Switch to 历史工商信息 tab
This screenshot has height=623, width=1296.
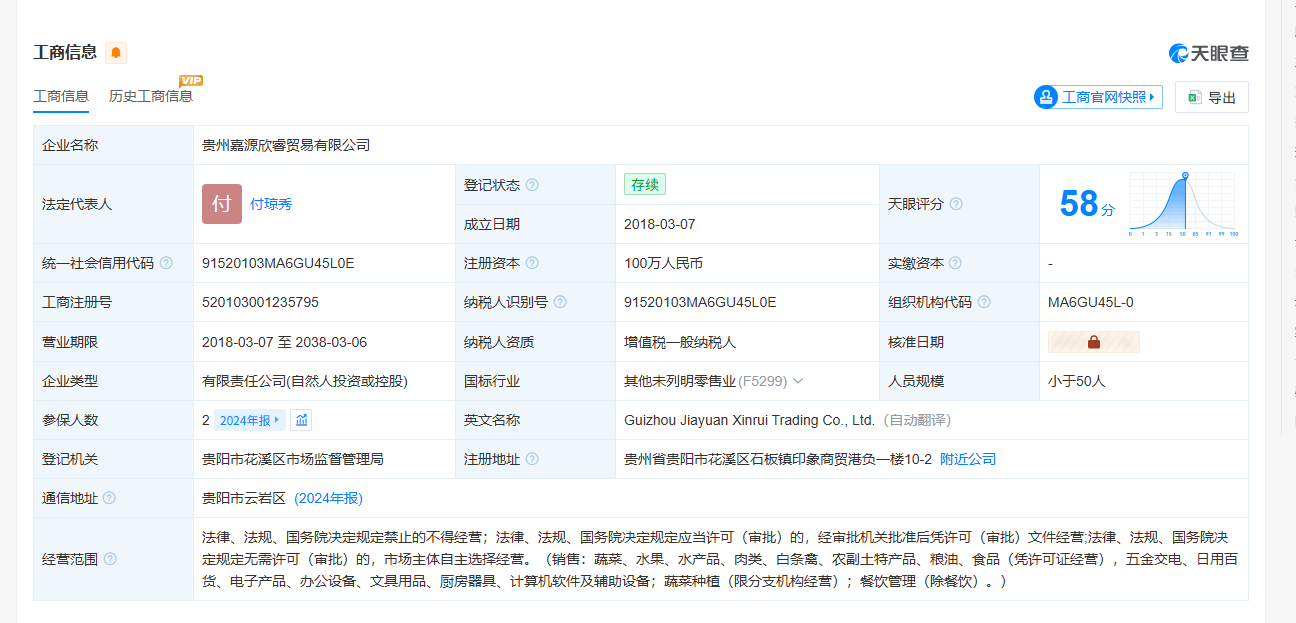151,96
